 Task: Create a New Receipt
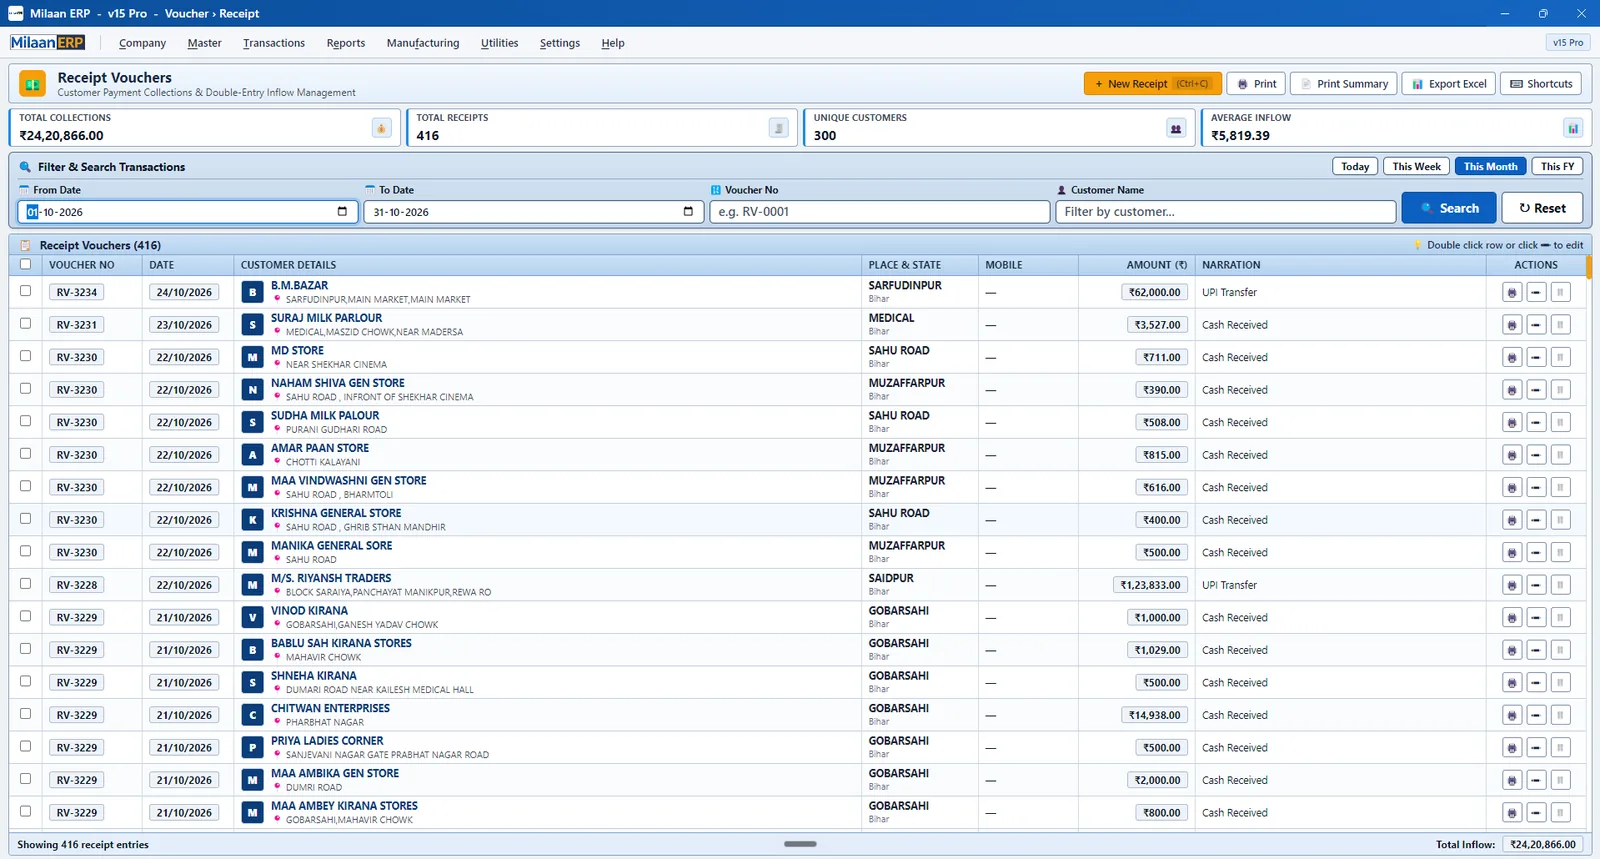(x=1151, y=84)
